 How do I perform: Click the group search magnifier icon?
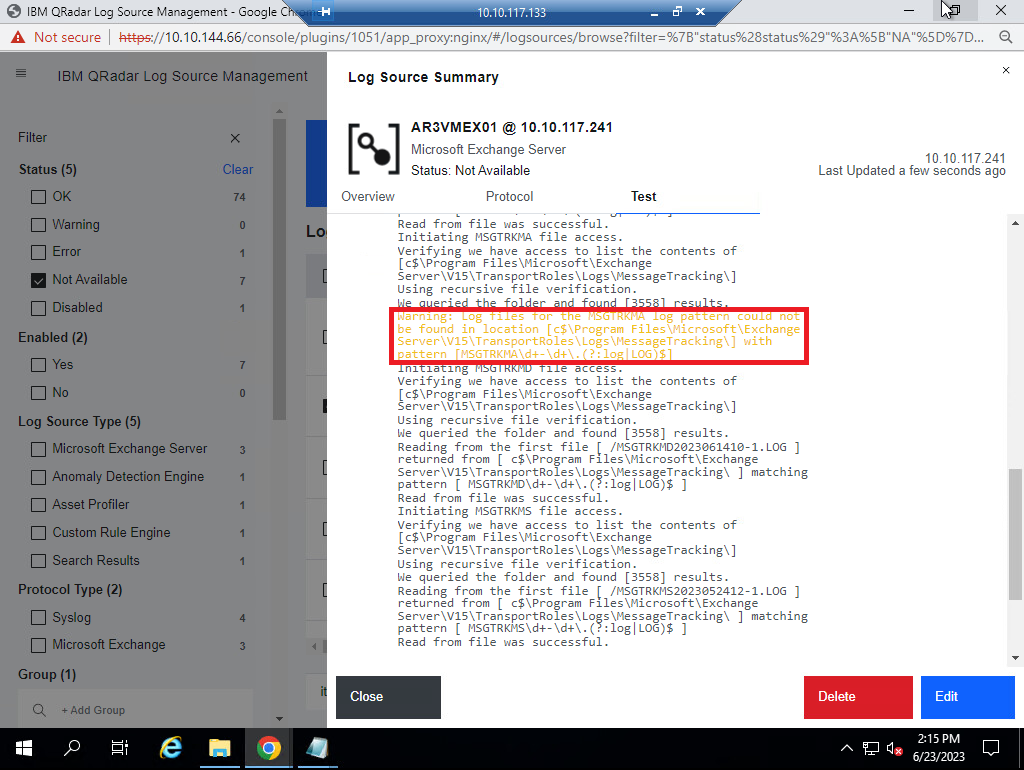click(x=39, y=710)
